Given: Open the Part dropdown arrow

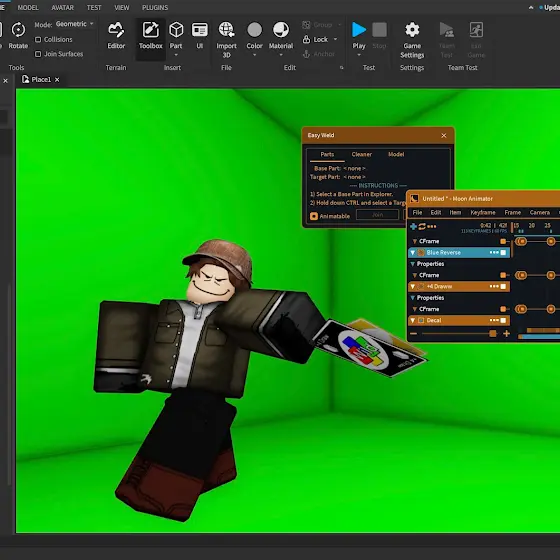Looking at the screenshot, I should (176, 55).
